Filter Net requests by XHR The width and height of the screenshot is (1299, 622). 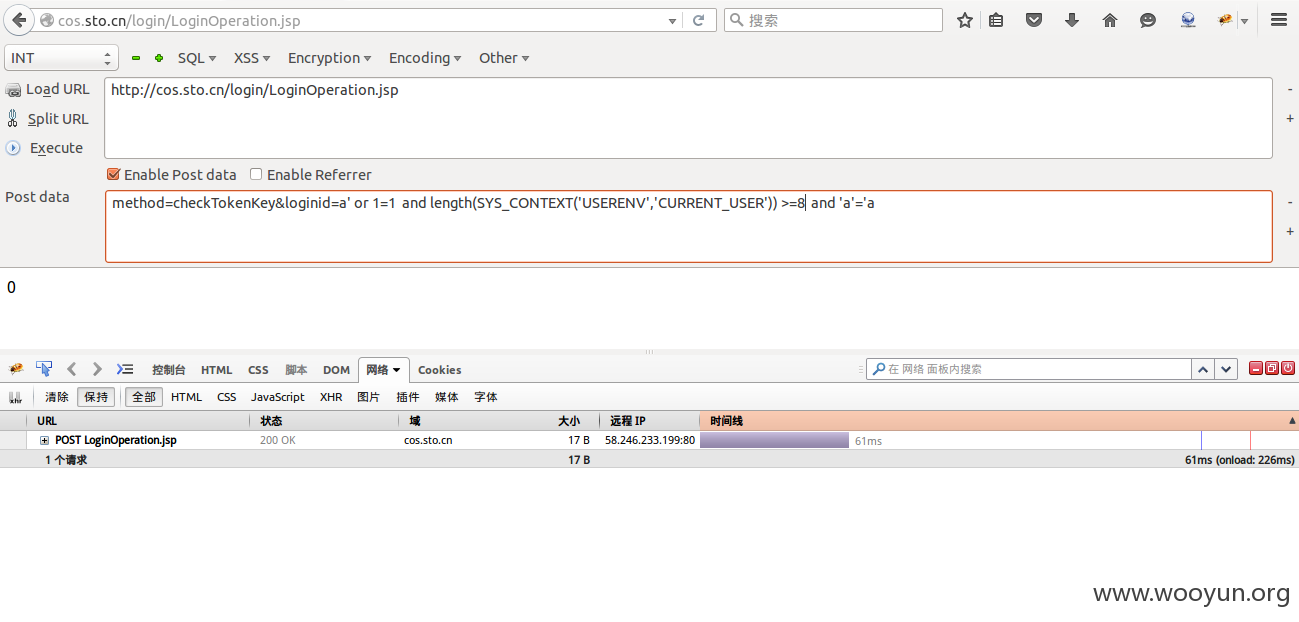pos(331,397)
